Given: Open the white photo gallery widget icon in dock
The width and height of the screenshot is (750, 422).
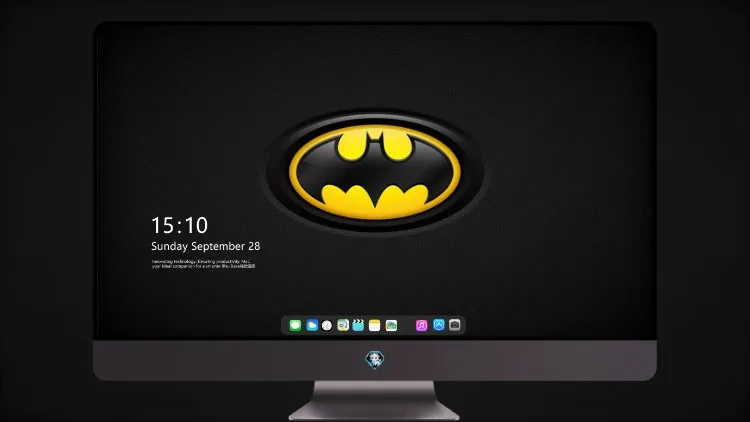Looking at the screenshot, I should (x=391, y=325).
